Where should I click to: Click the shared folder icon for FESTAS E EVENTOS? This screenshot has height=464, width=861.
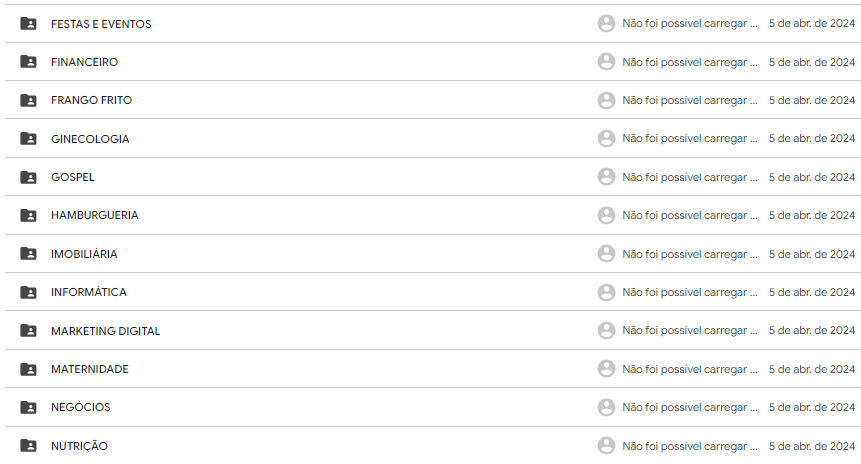point(28,24)
